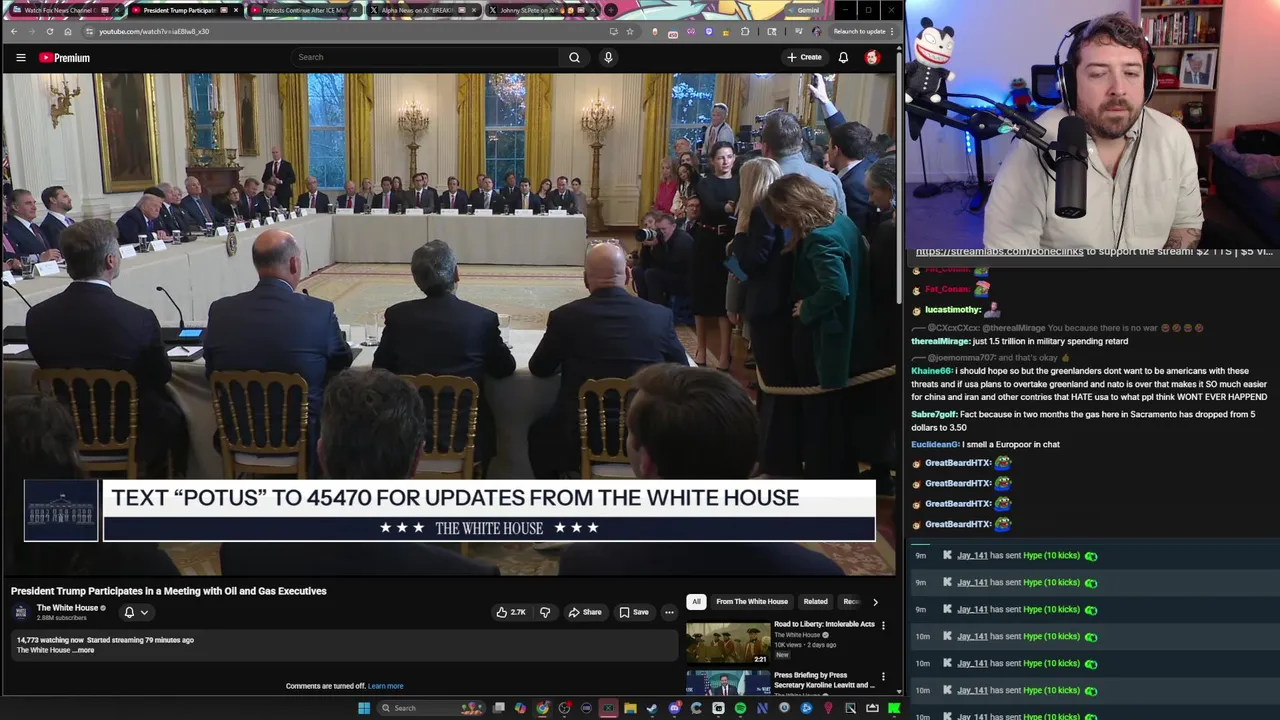Select the All filter chip
Screen dimensions: 1280x720
pyautogui.click(x=696, y=601)
